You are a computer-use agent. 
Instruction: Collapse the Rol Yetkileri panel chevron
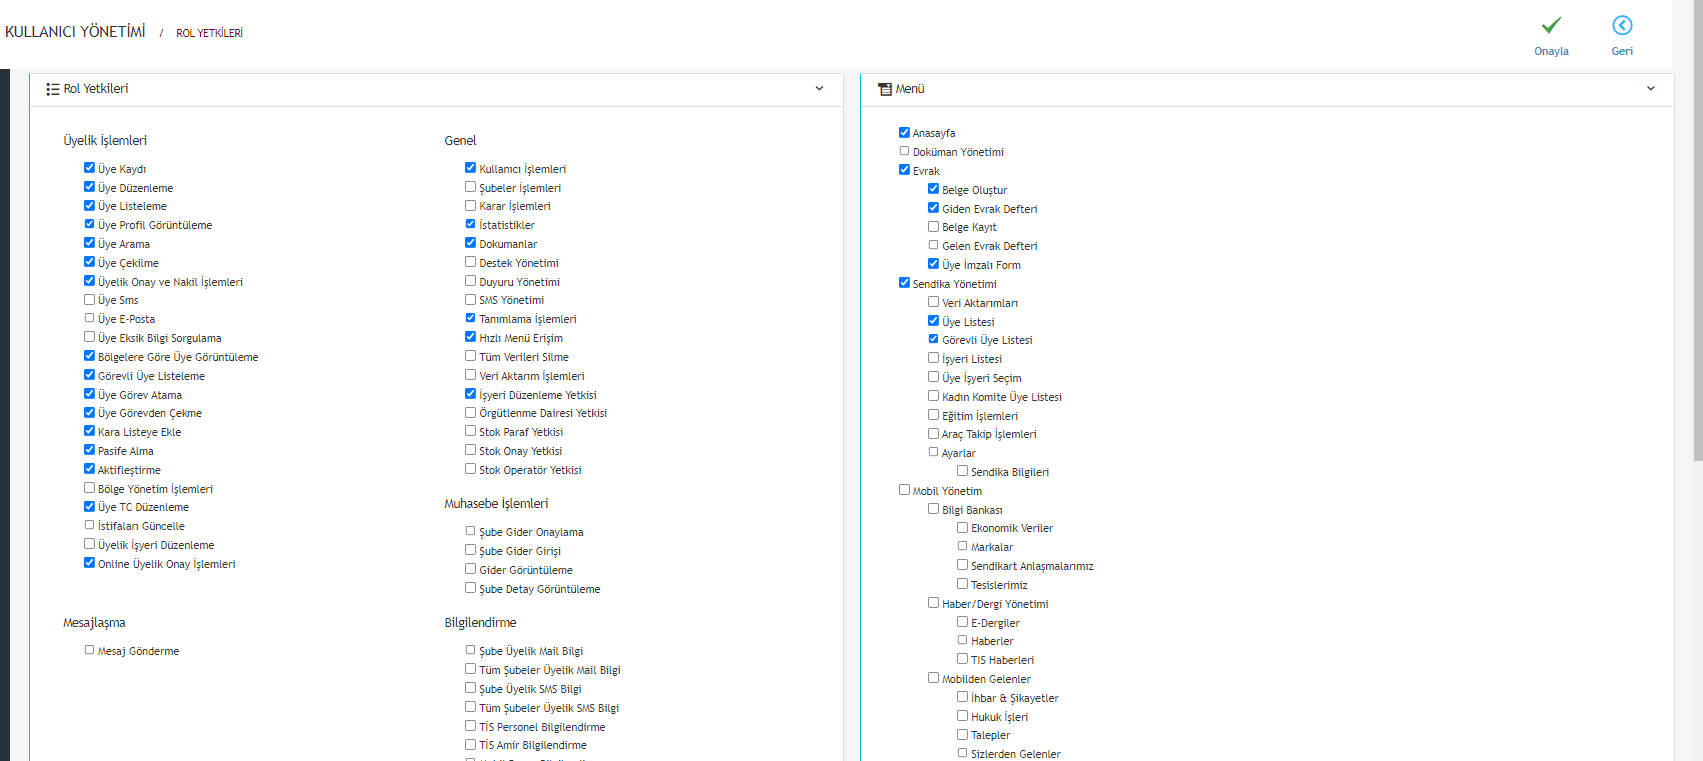(819, 89)
